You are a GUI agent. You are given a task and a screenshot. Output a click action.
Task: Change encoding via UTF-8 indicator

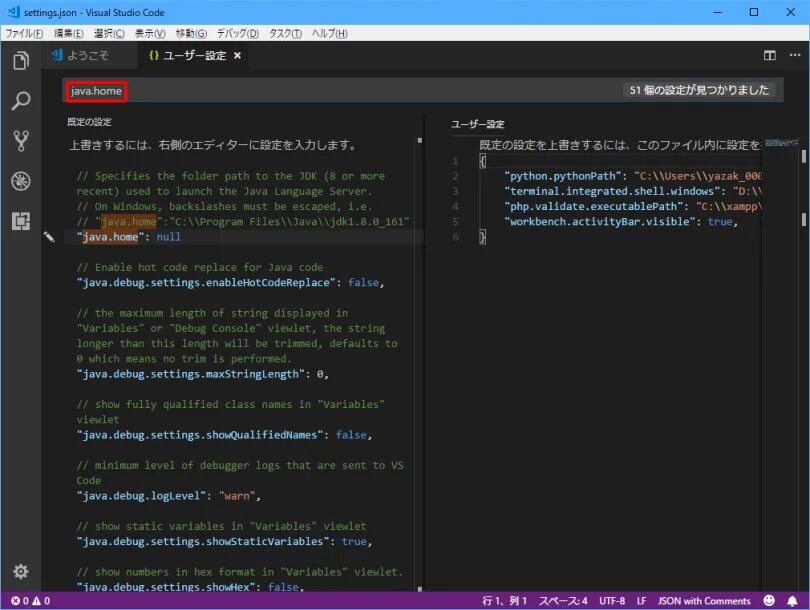tap(612, 601)
